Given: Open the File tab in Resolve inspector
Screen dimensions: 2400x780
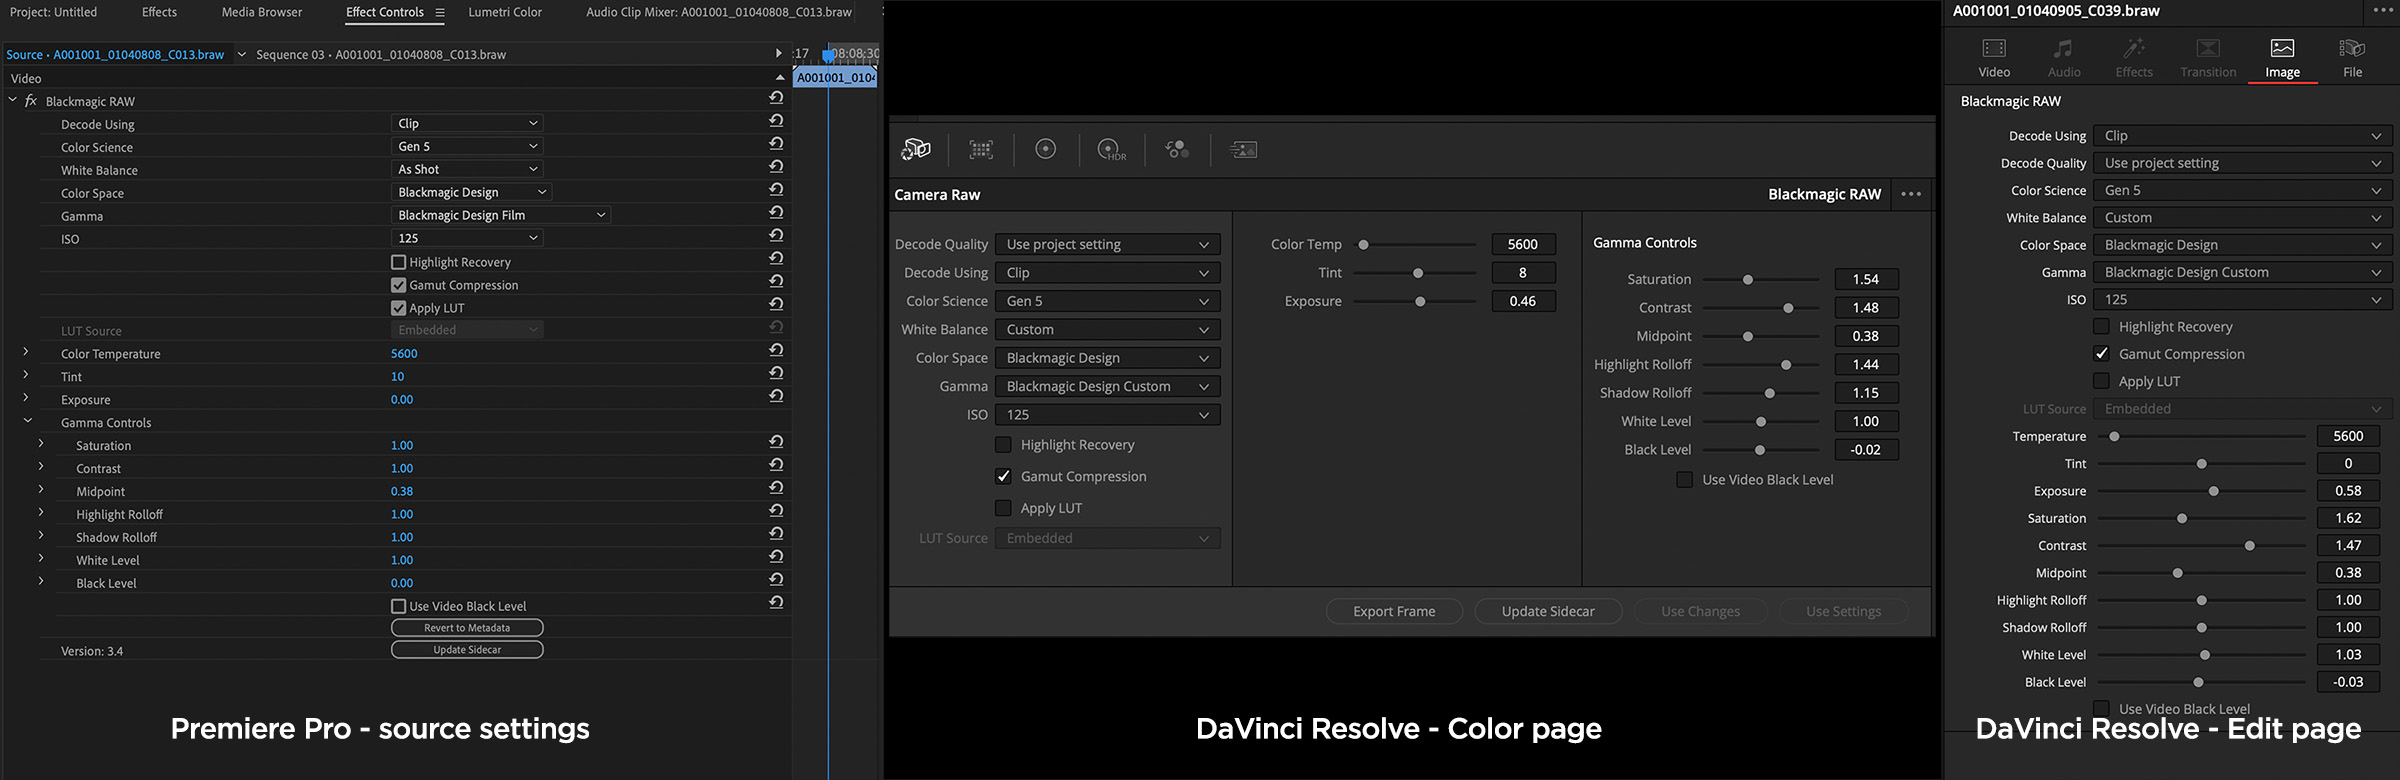Looking at the screenshot, I should point(2352,58).
